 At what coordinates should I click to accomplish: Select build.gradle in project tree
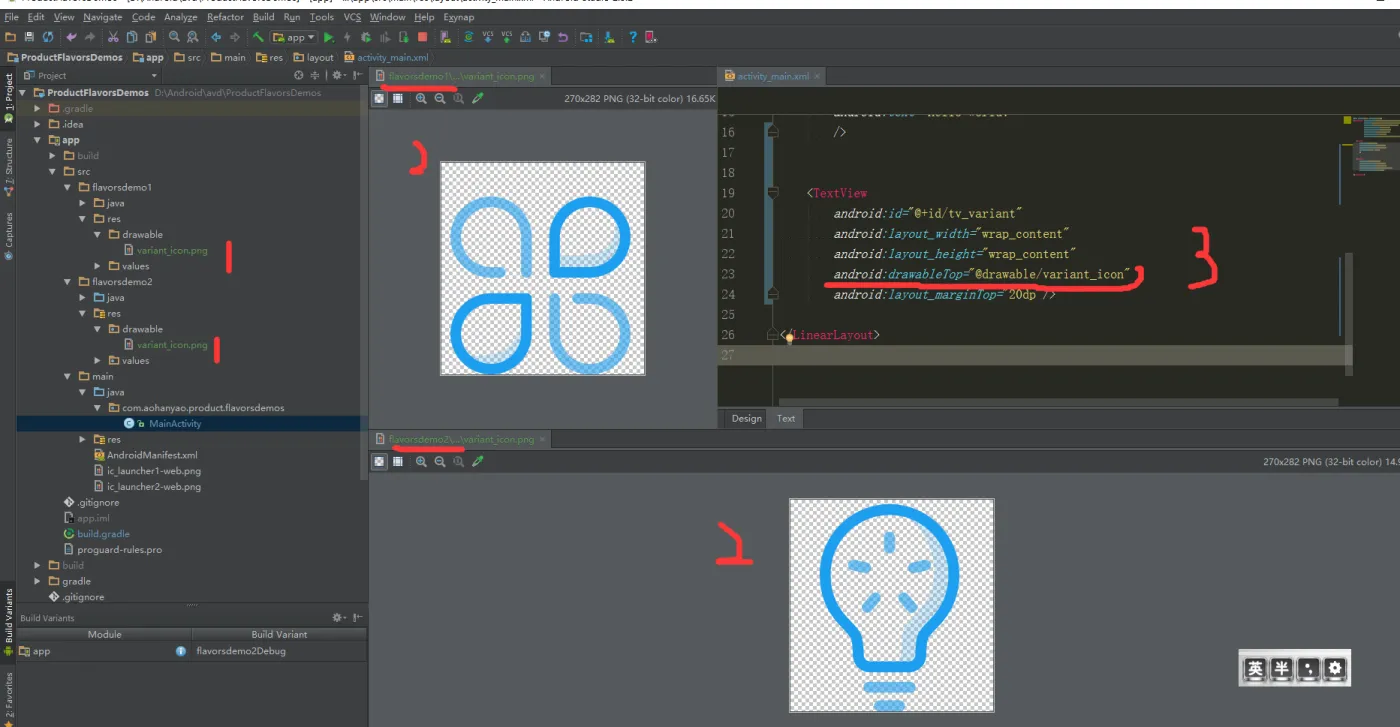click(103, 534)
